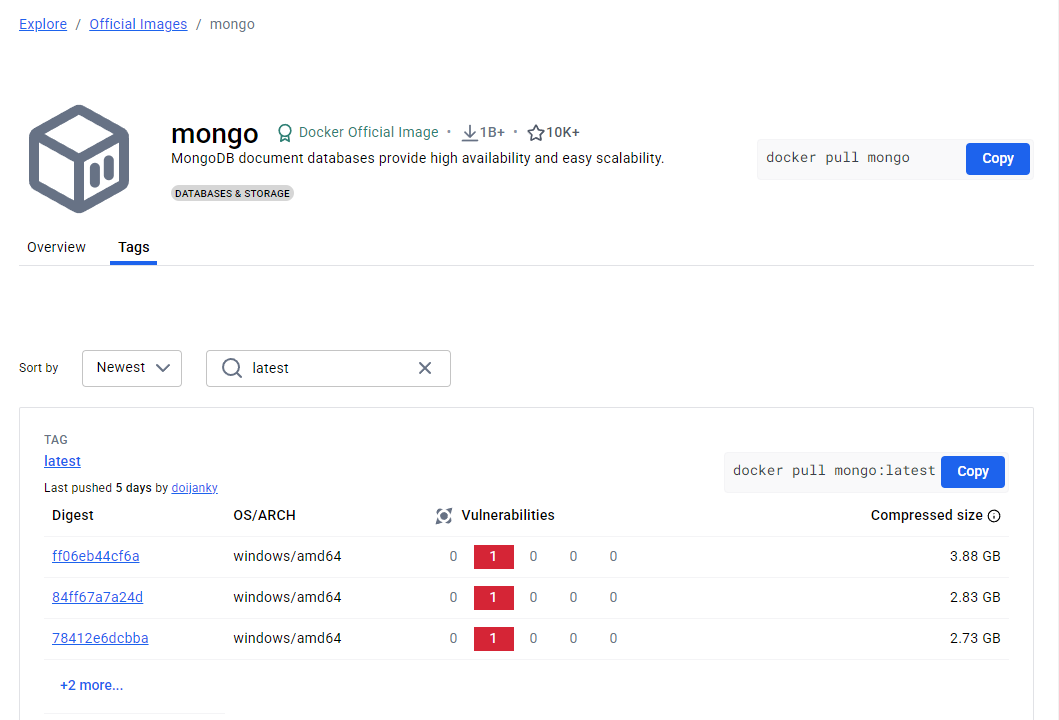Click red vulnerability badge in ff06eb44cf6a row
The height and width of the screenshot is (720, 1059).
pyautogui.click(x=494, y=557)
